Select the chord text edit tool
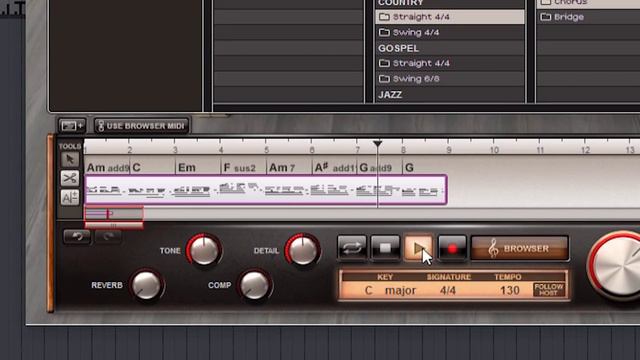This screenshot has width=640, height=360. point(70,198)
